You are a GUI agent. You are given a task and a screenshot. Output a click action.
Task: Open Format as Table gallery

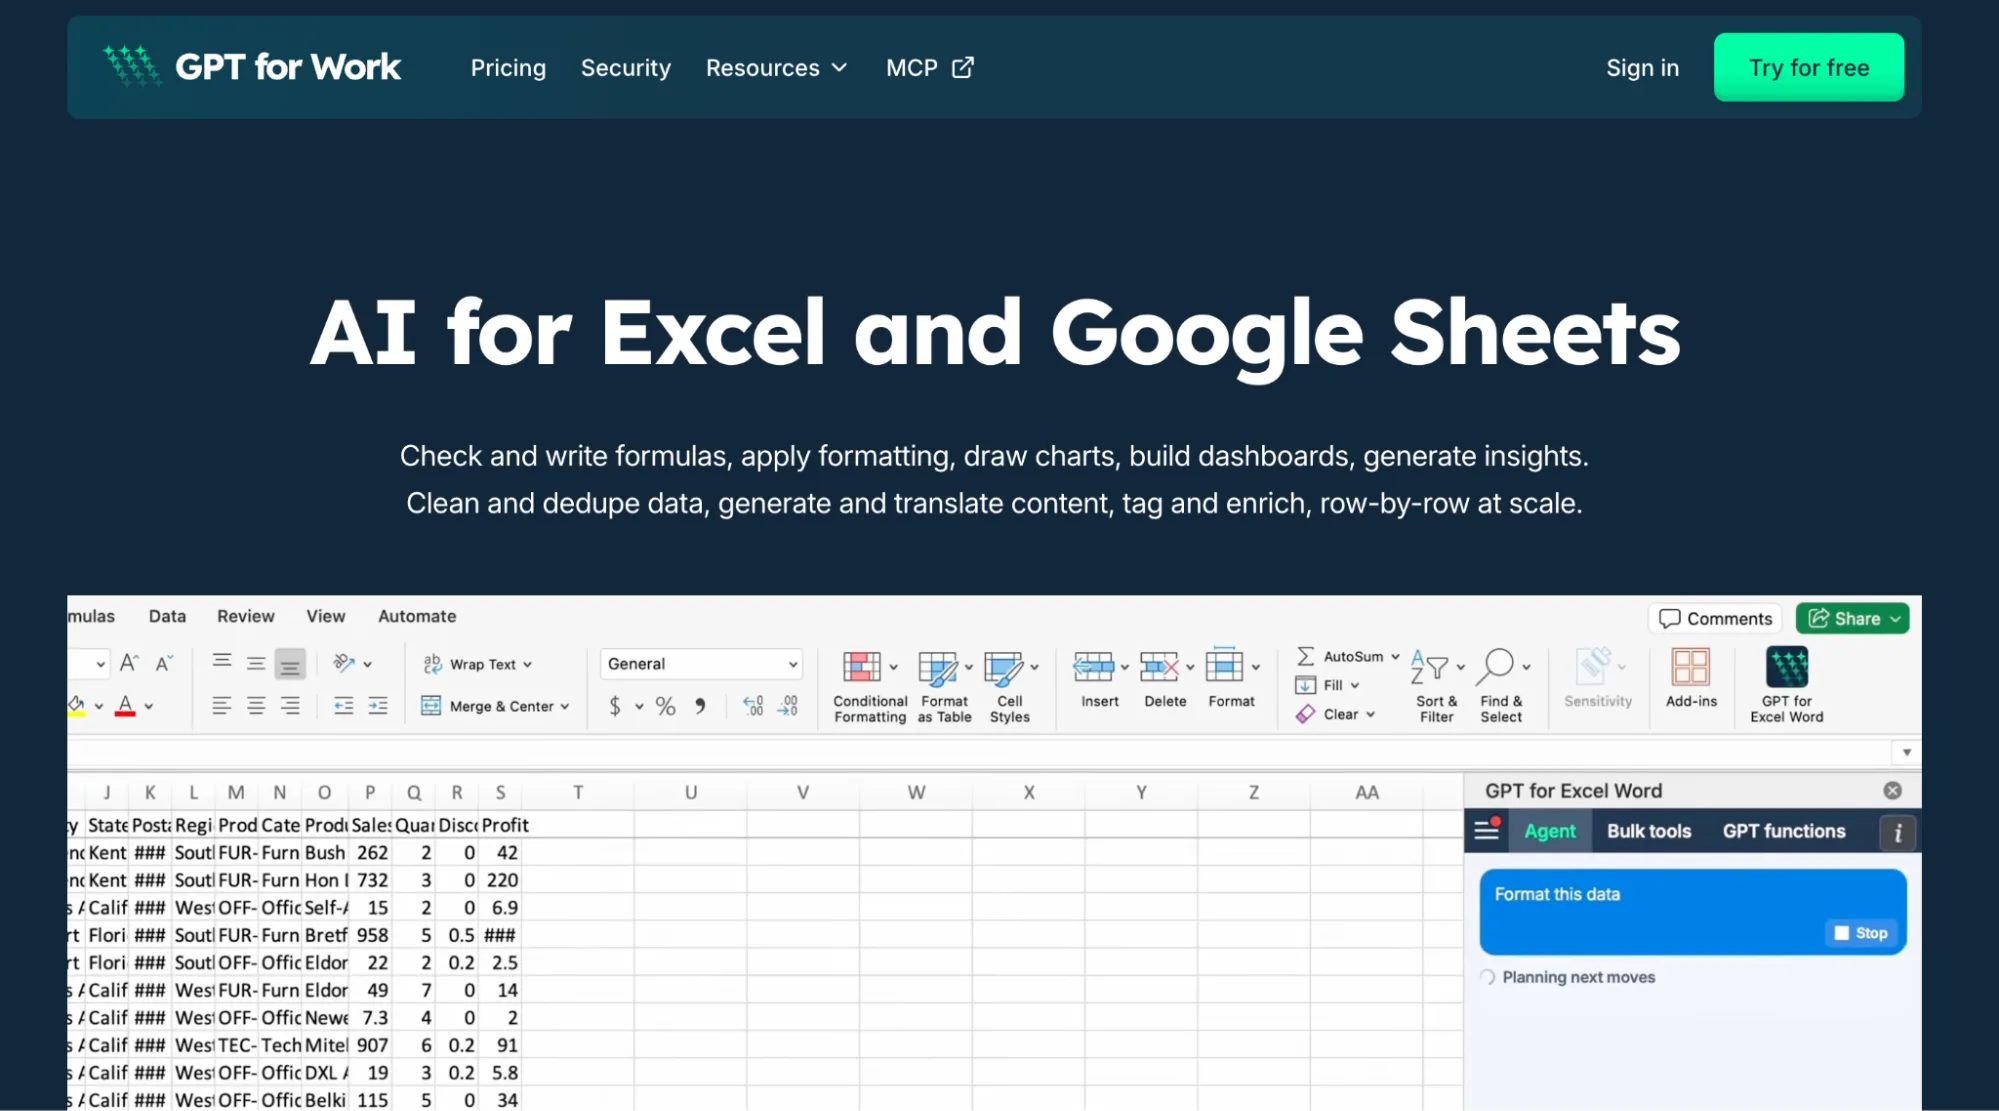tap(945, 685)
